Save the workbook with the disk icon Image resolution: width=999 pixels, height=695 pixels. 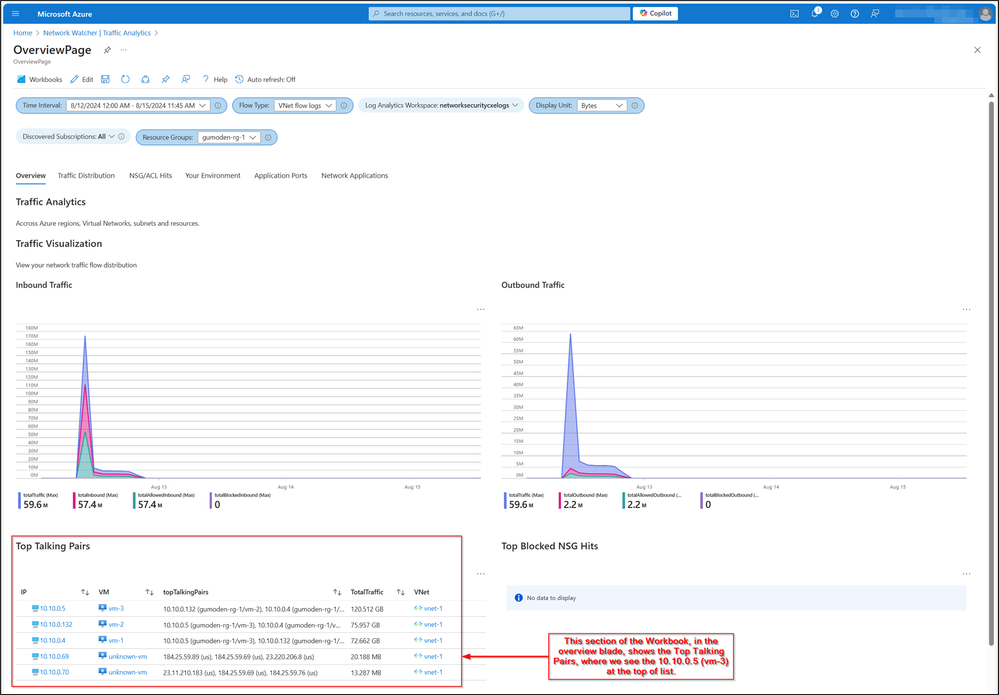tap(105, 80)
